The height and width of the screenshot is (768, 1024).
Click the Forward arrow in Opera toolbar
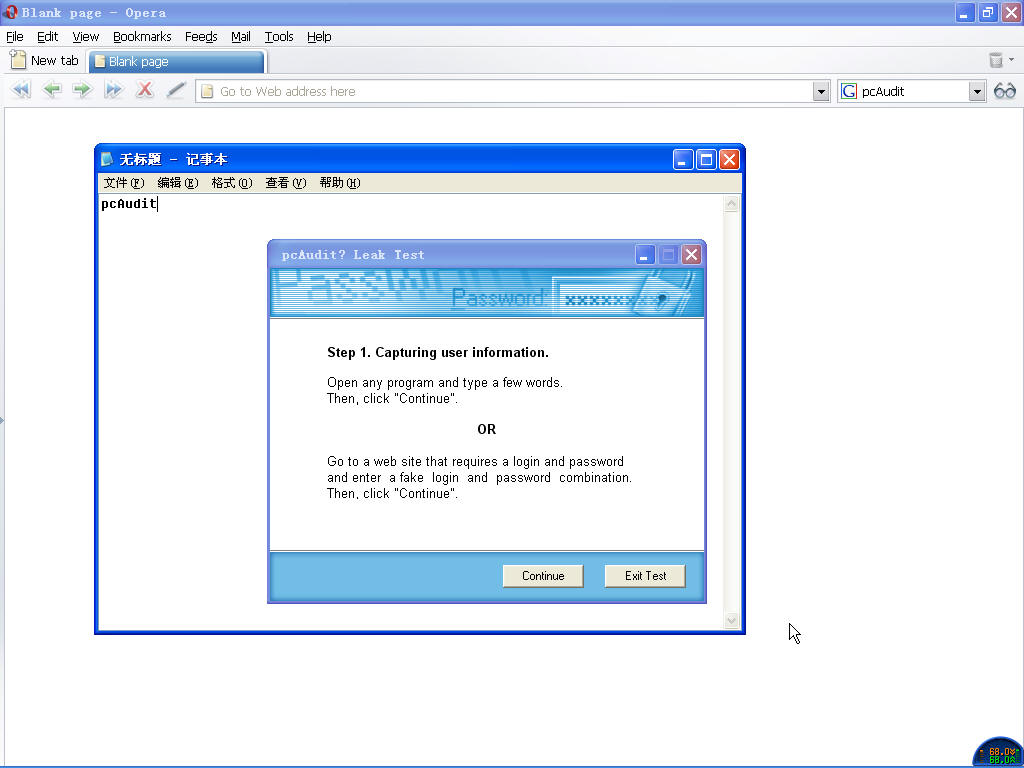tap(82, 89)
